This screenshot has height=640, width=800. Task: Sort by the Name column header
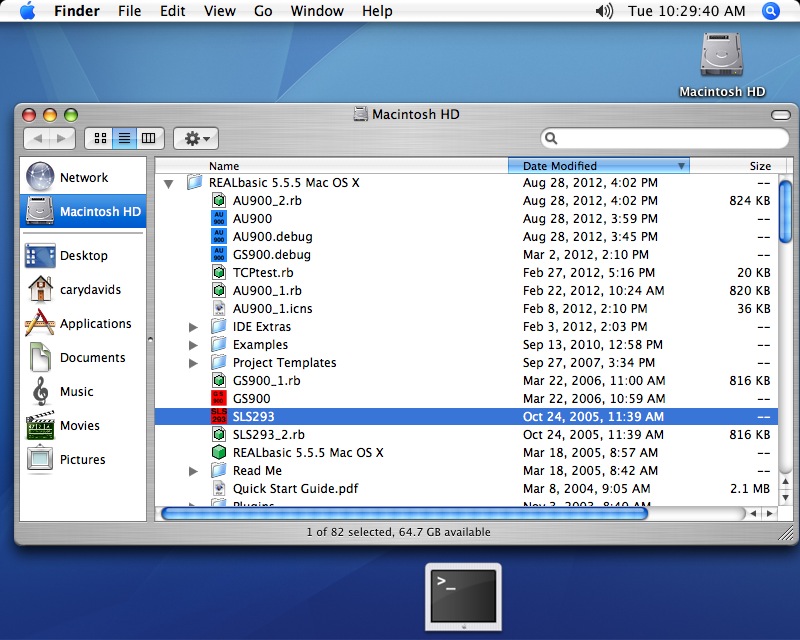[332, 166]
